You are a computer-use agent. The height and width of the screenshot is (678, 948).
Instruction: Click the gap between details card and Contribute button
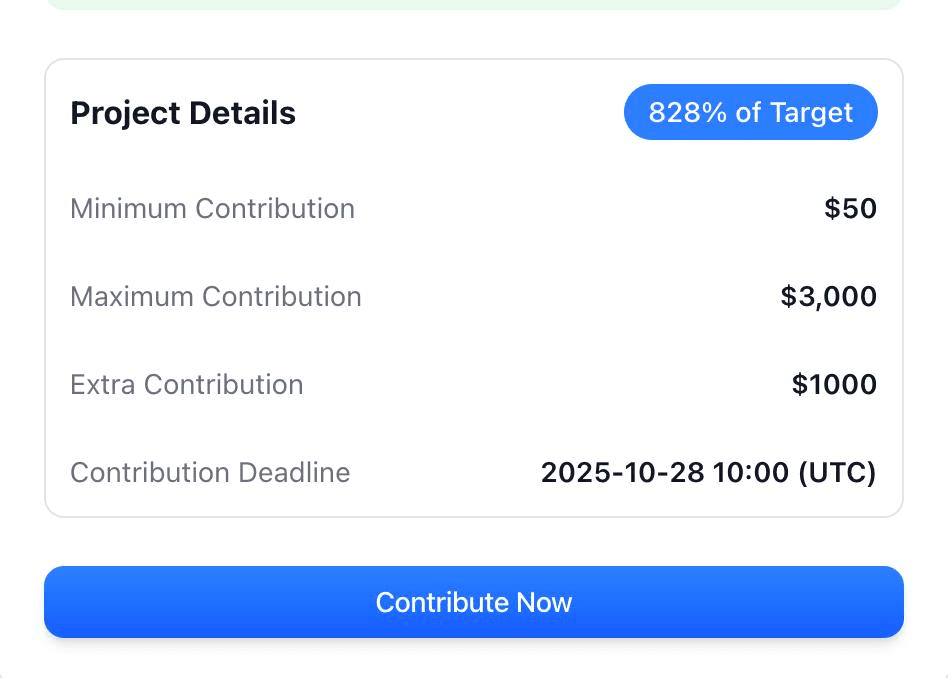474,542
